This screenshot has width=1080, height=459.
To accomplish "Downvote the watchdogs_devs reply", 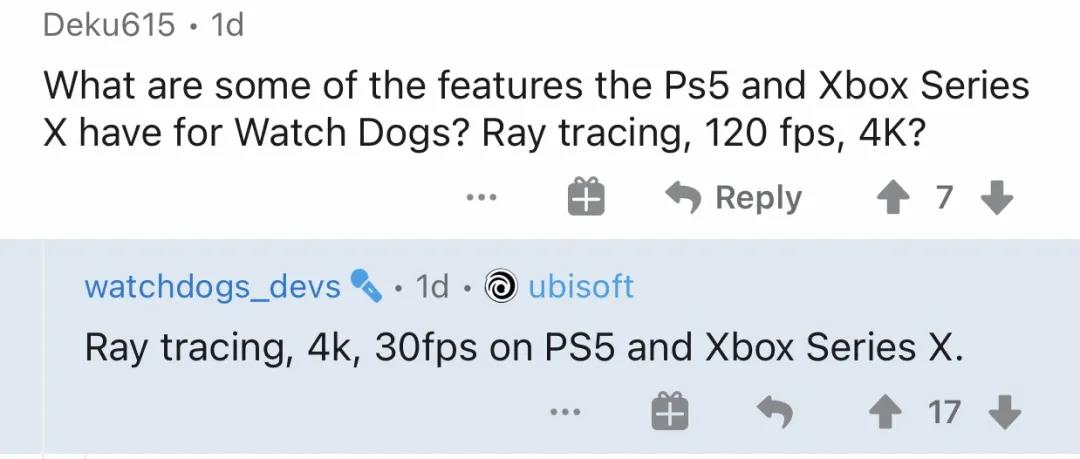I will point(1008,411).
